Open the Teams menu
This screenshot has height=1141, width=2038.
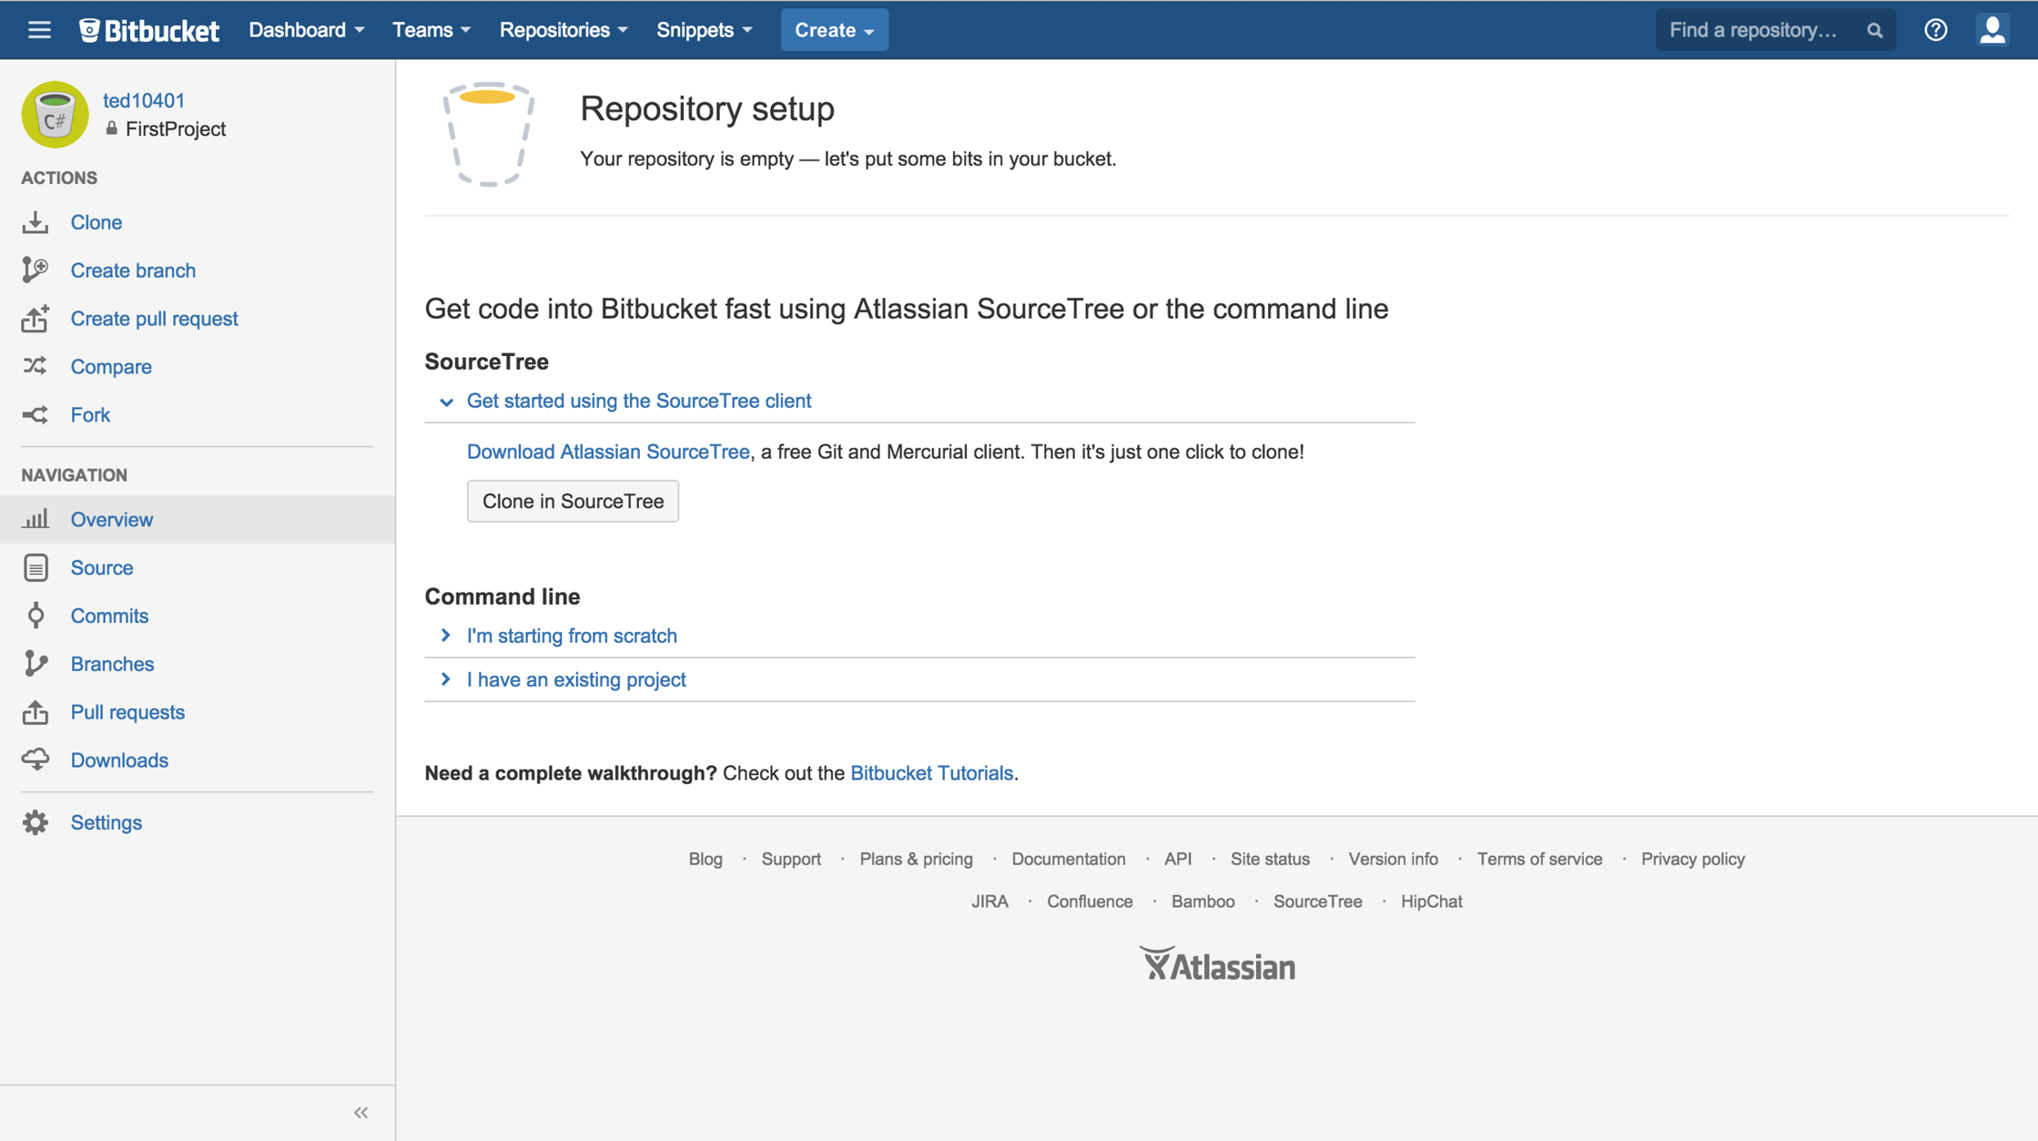click(x=430, y=29)
